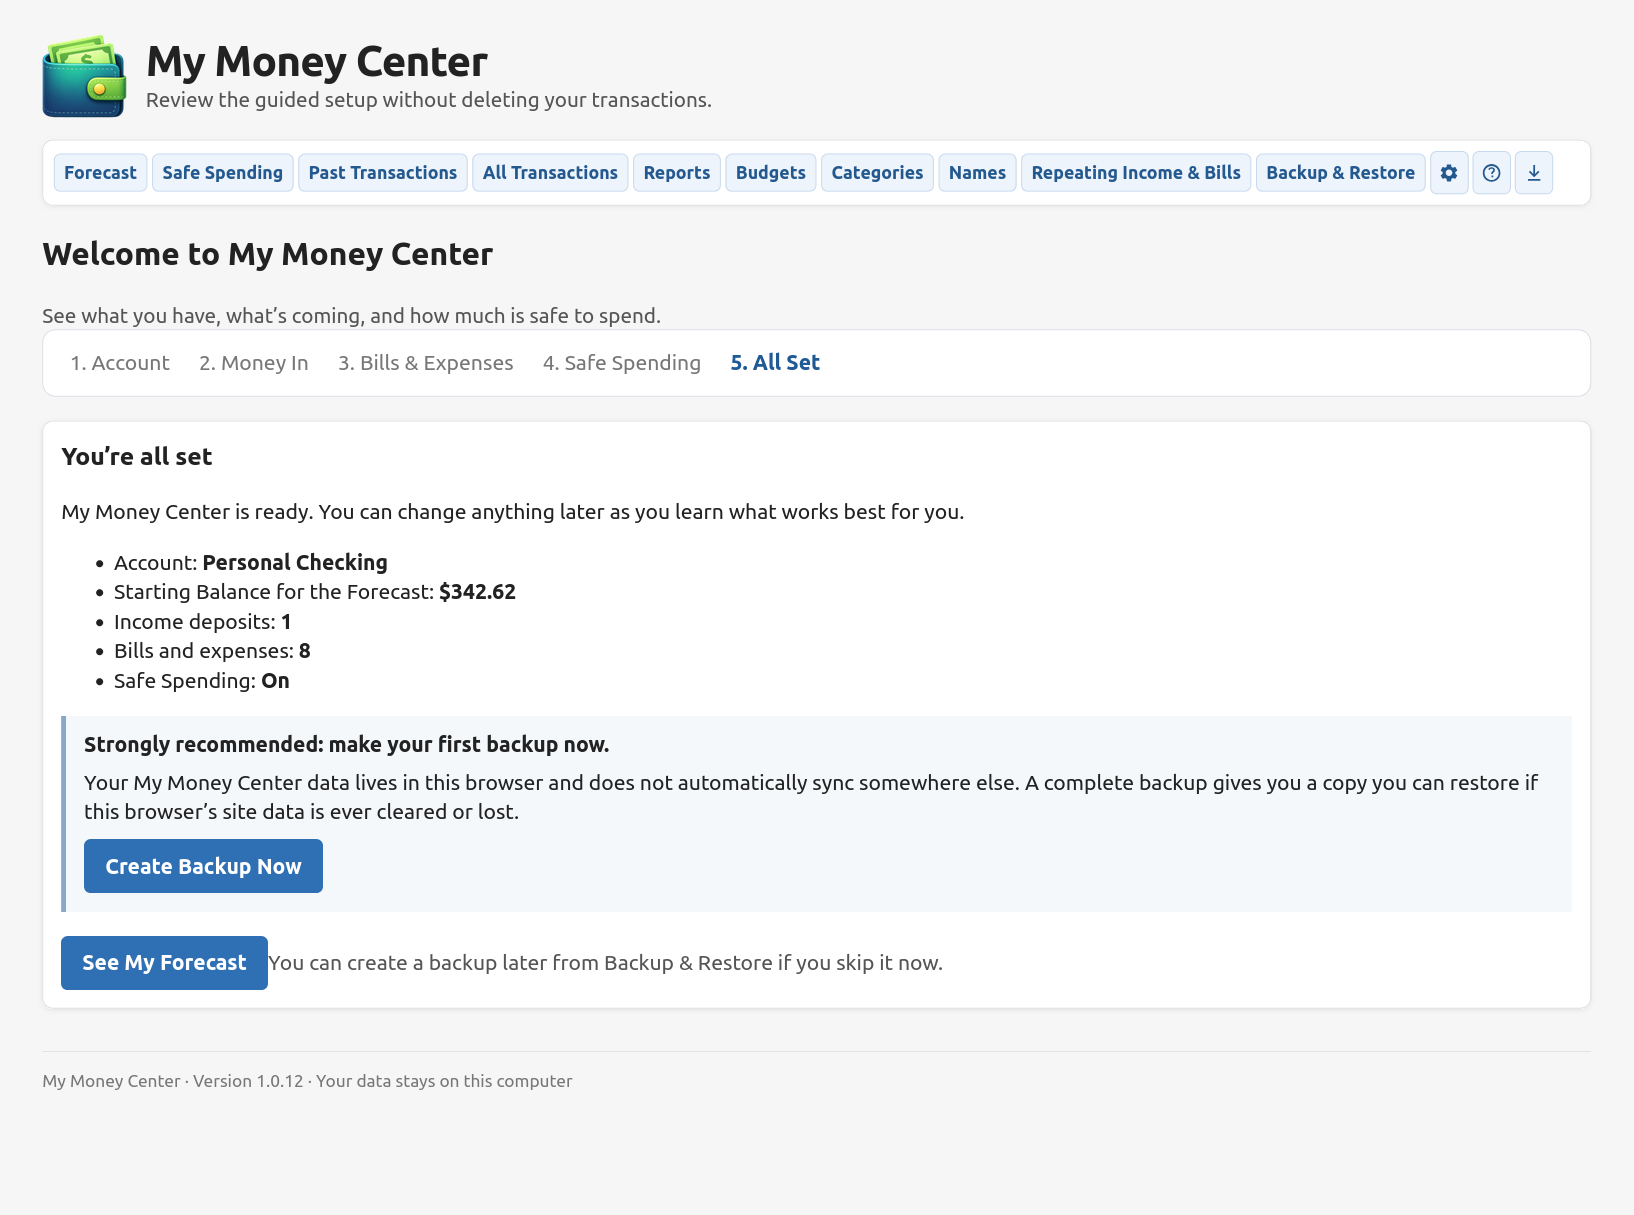Screen dimensions: 1634x1215
Task: Click the "Income deposits: 1" line
Action: [203, 622]
